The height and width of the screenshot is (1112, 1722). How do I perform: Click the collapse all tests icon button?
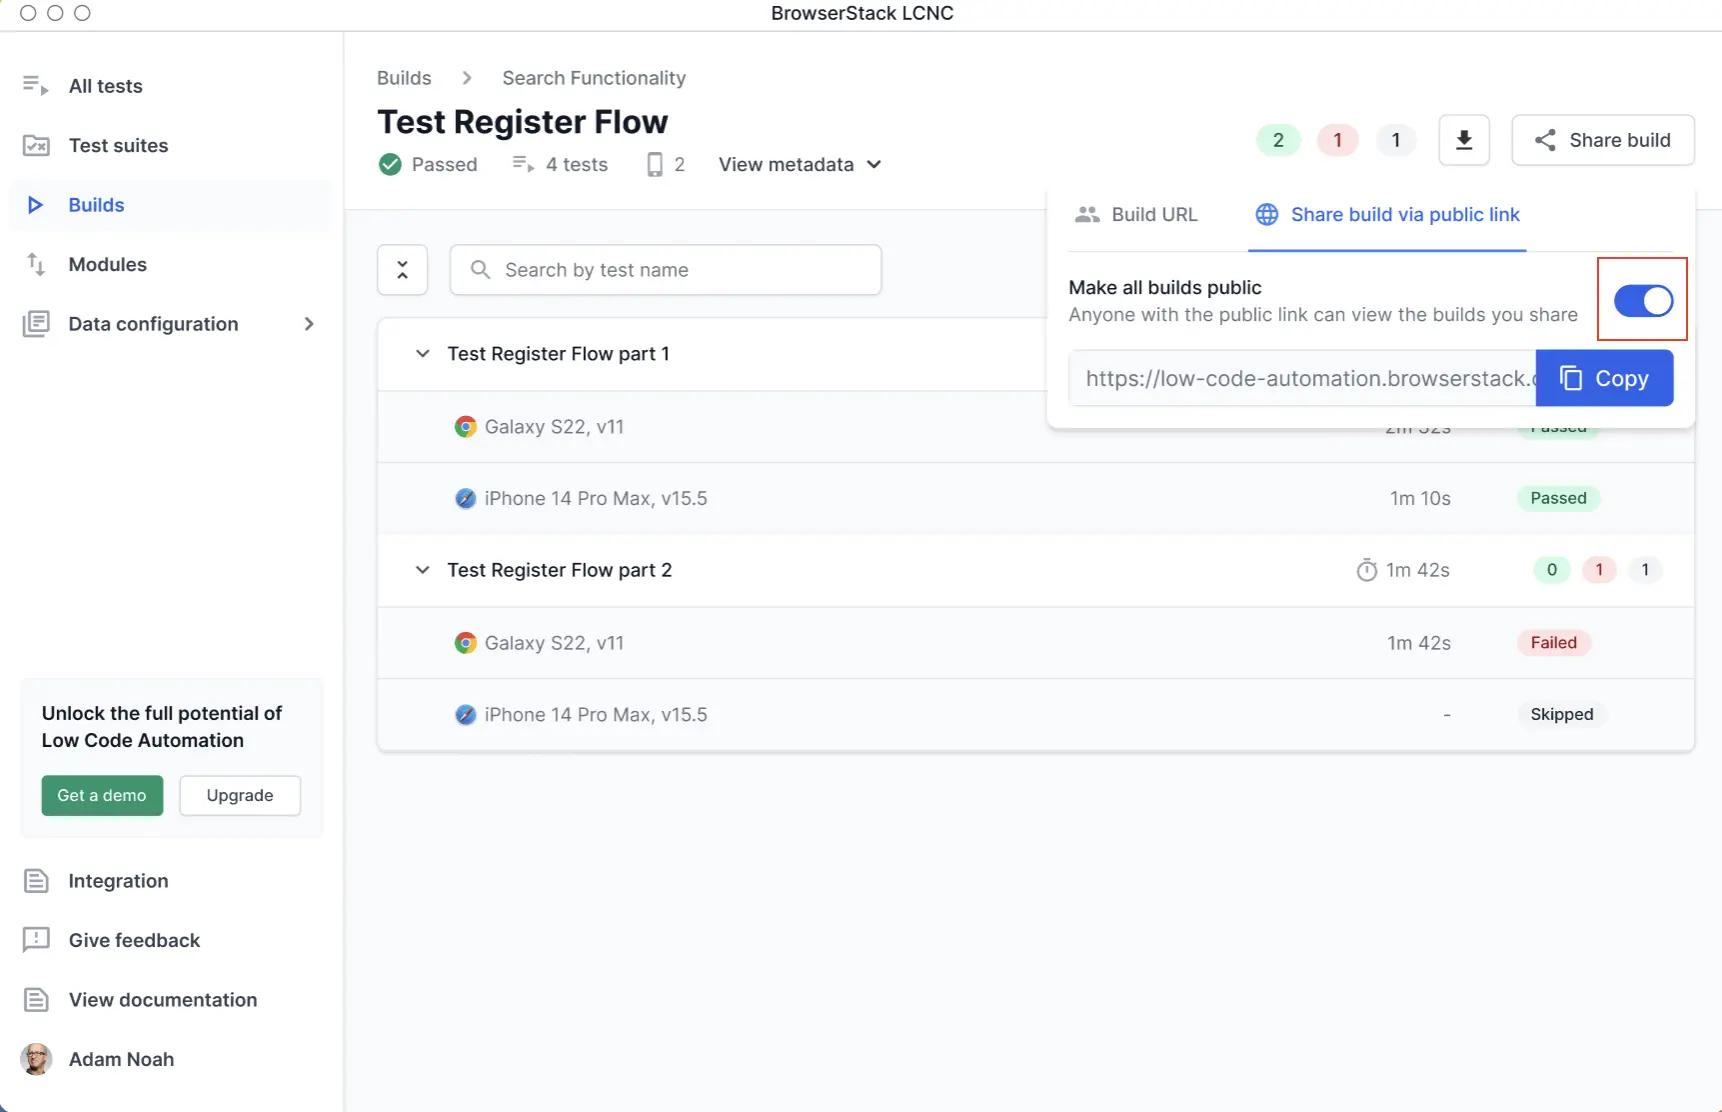coord(402,270)
